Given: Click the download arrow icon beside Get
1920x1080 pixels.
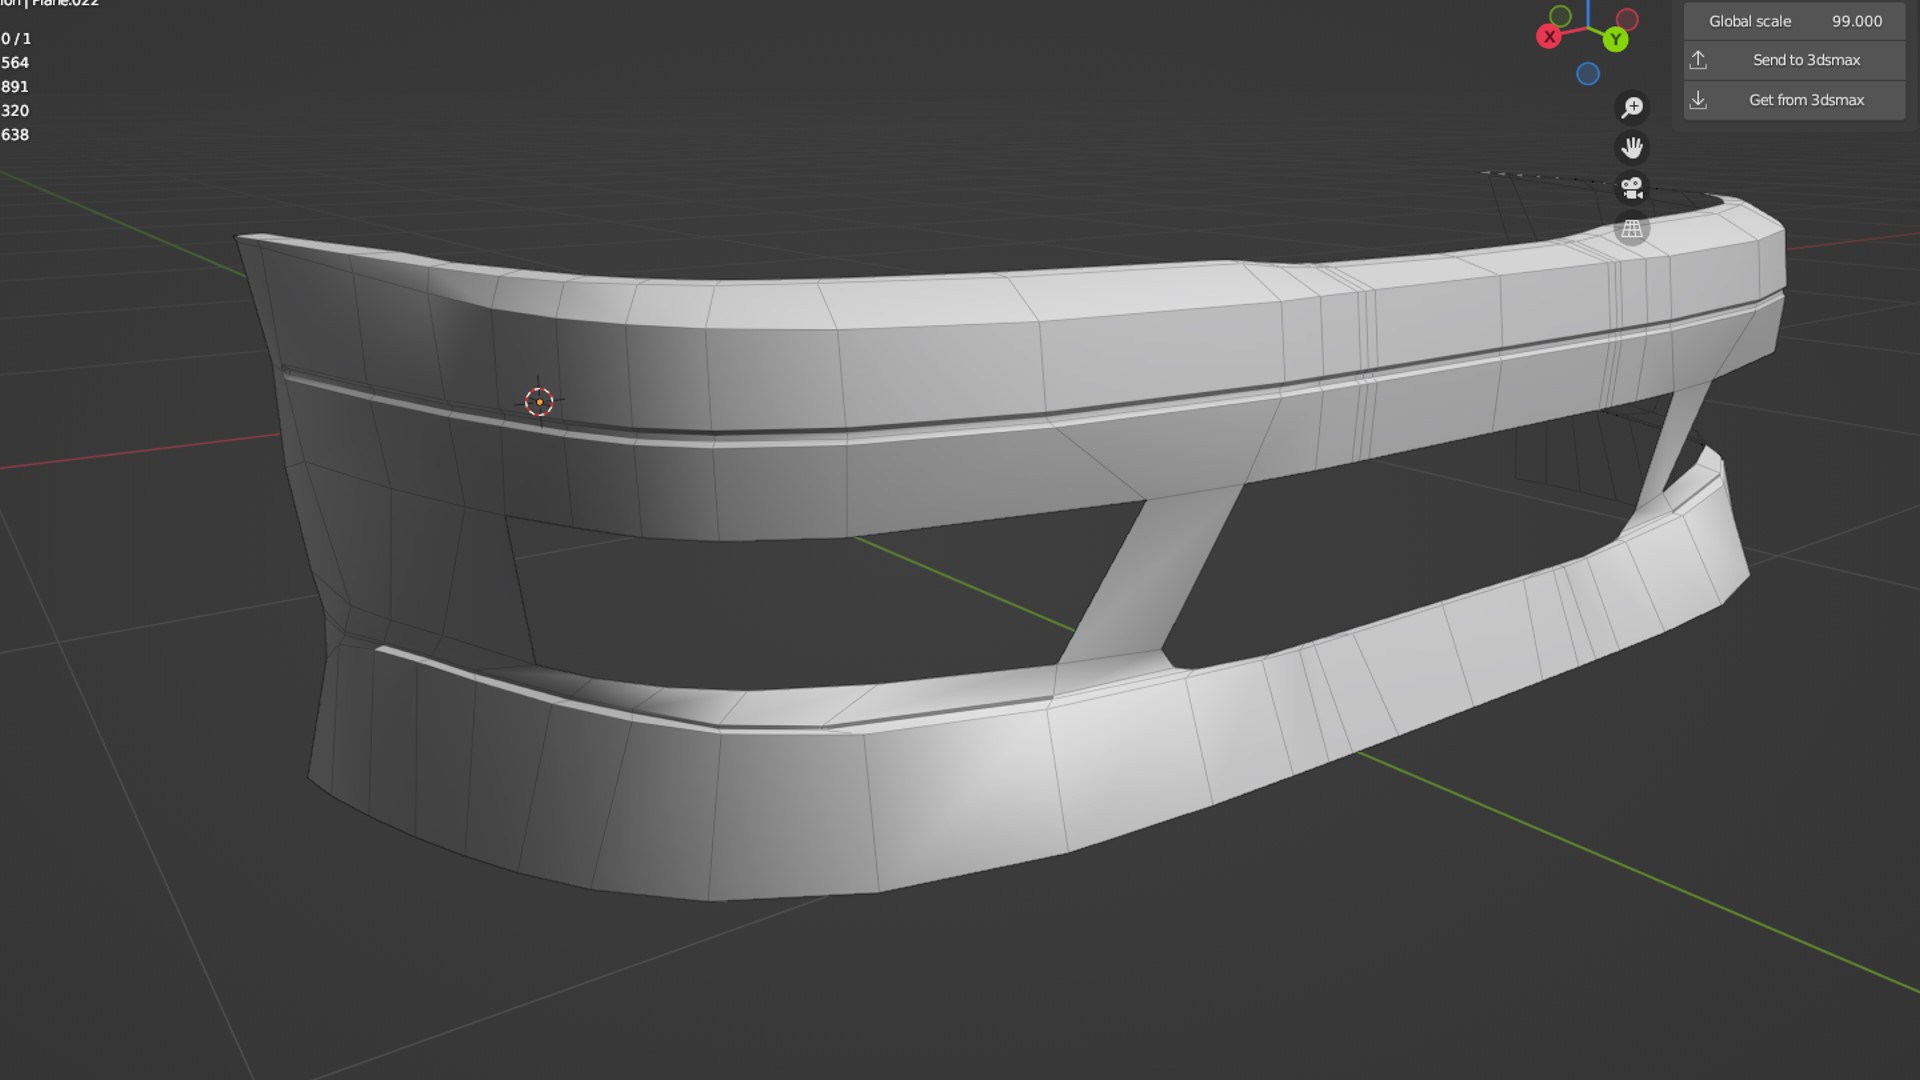Looking at the screenshot, I should (x=1698, y=100).
